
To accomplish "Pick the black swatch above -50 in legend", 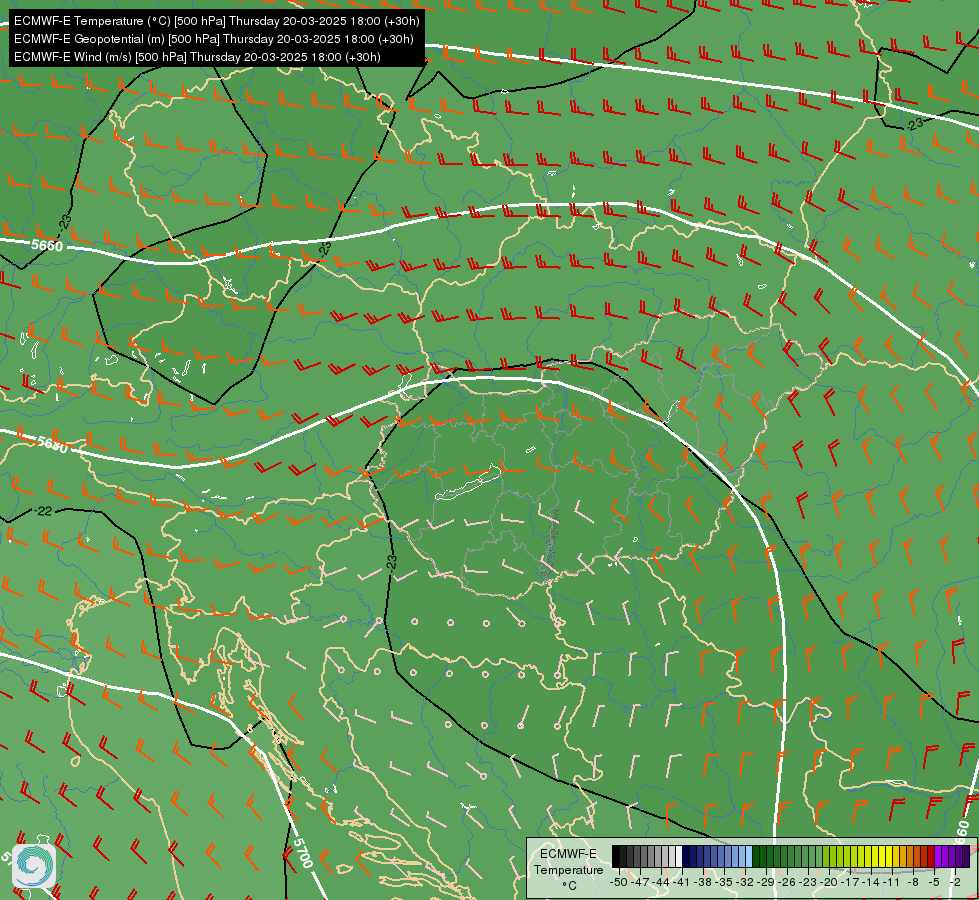I will pos(616,856).
